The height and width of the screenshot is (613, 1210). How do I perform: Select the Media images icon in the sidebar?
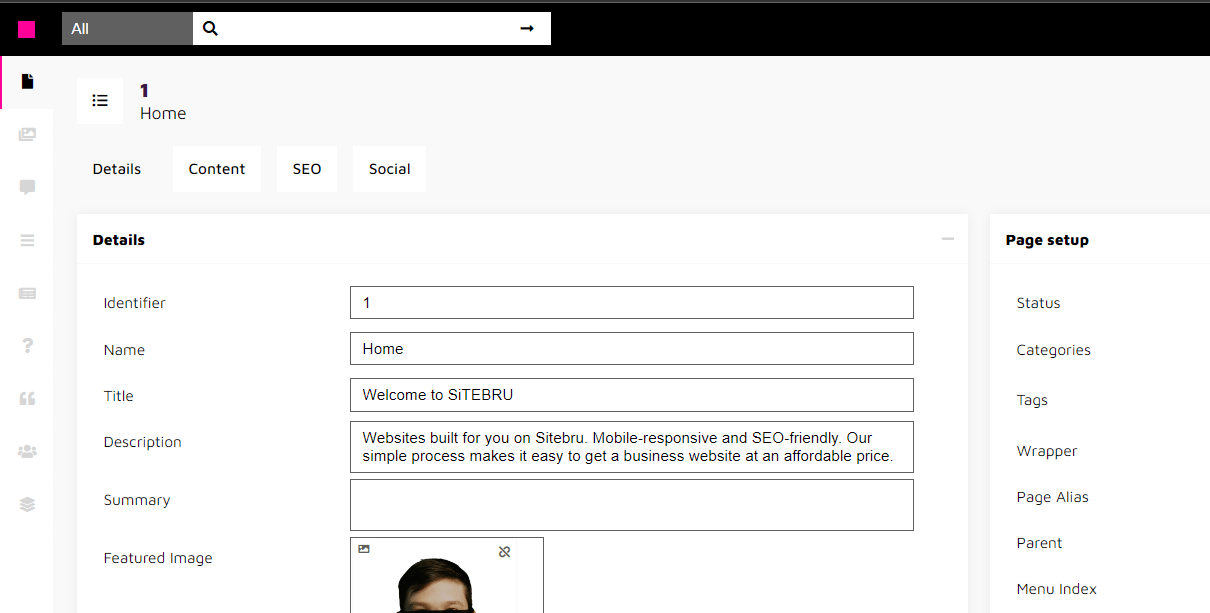pos(26,134)
